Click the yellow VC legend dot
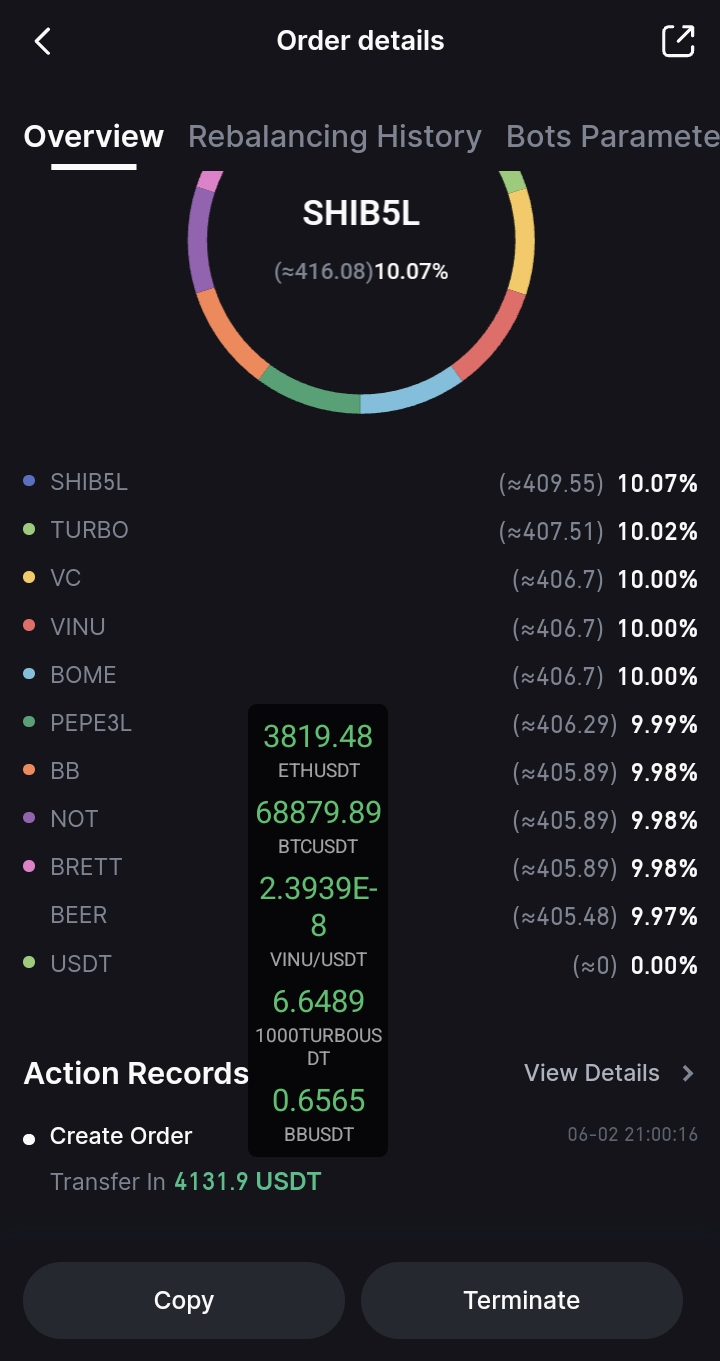The image size is (720, 1361). pos(30,578)
